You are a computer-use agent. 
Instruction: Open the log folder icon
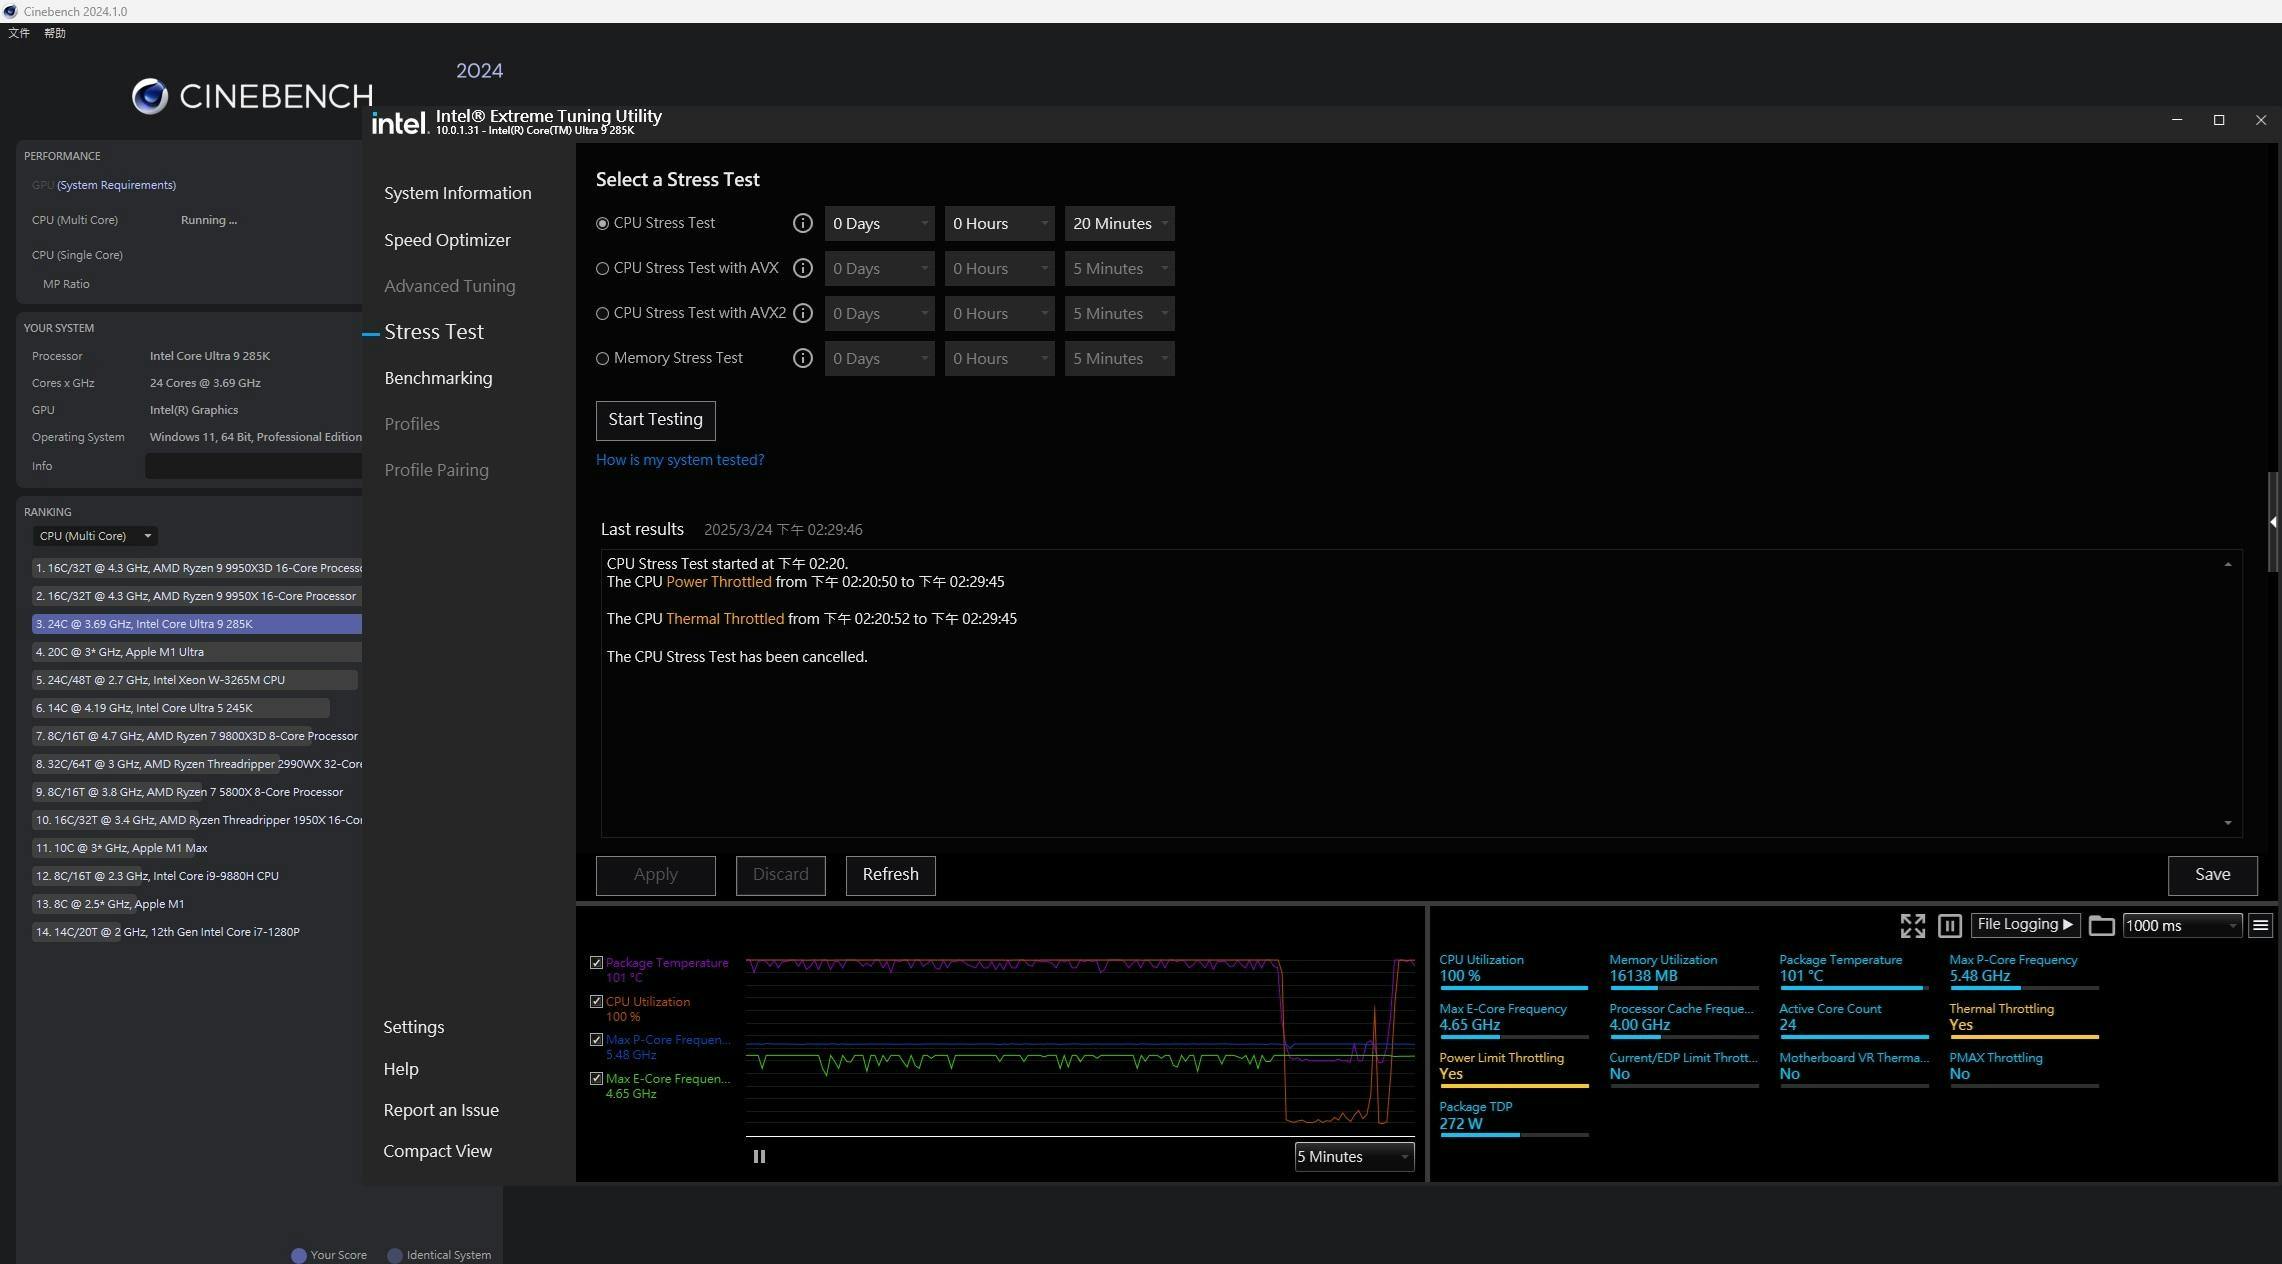2101,926
